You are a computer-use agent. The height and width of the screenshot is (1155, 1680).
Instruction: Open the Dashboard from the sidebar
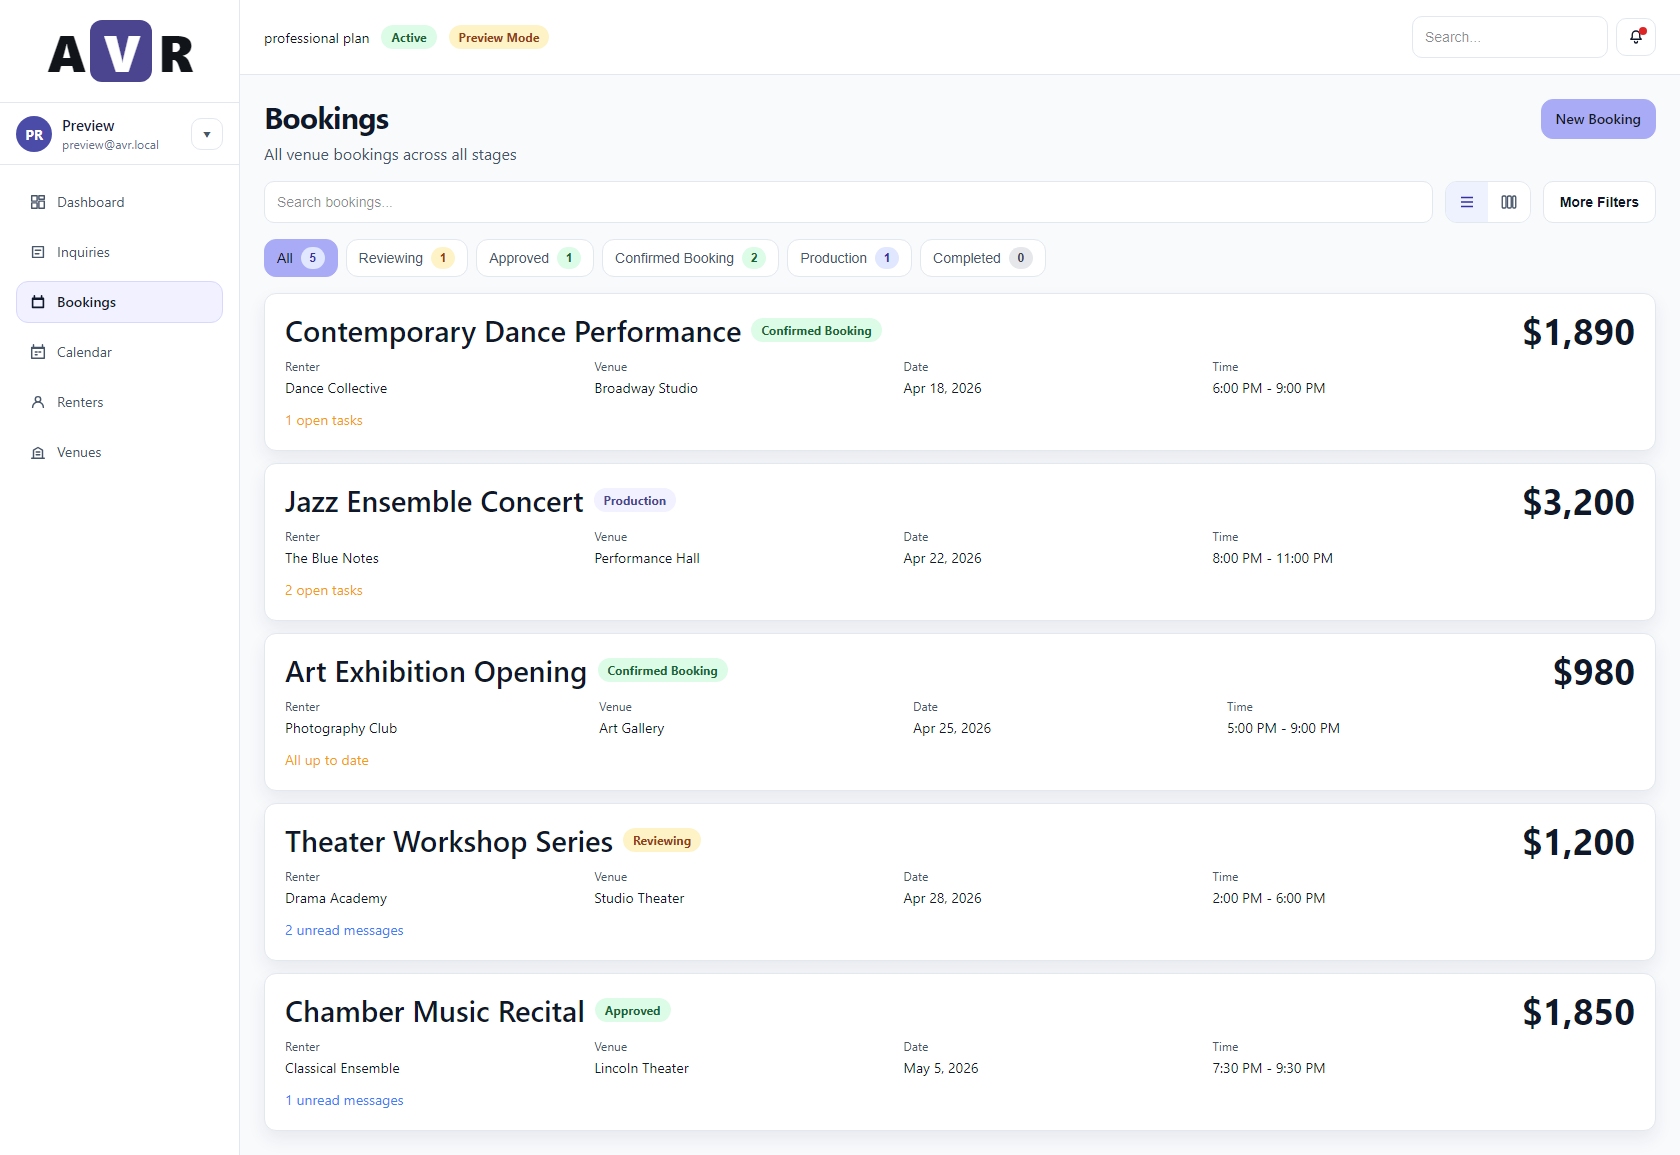[x=90, y=202]
